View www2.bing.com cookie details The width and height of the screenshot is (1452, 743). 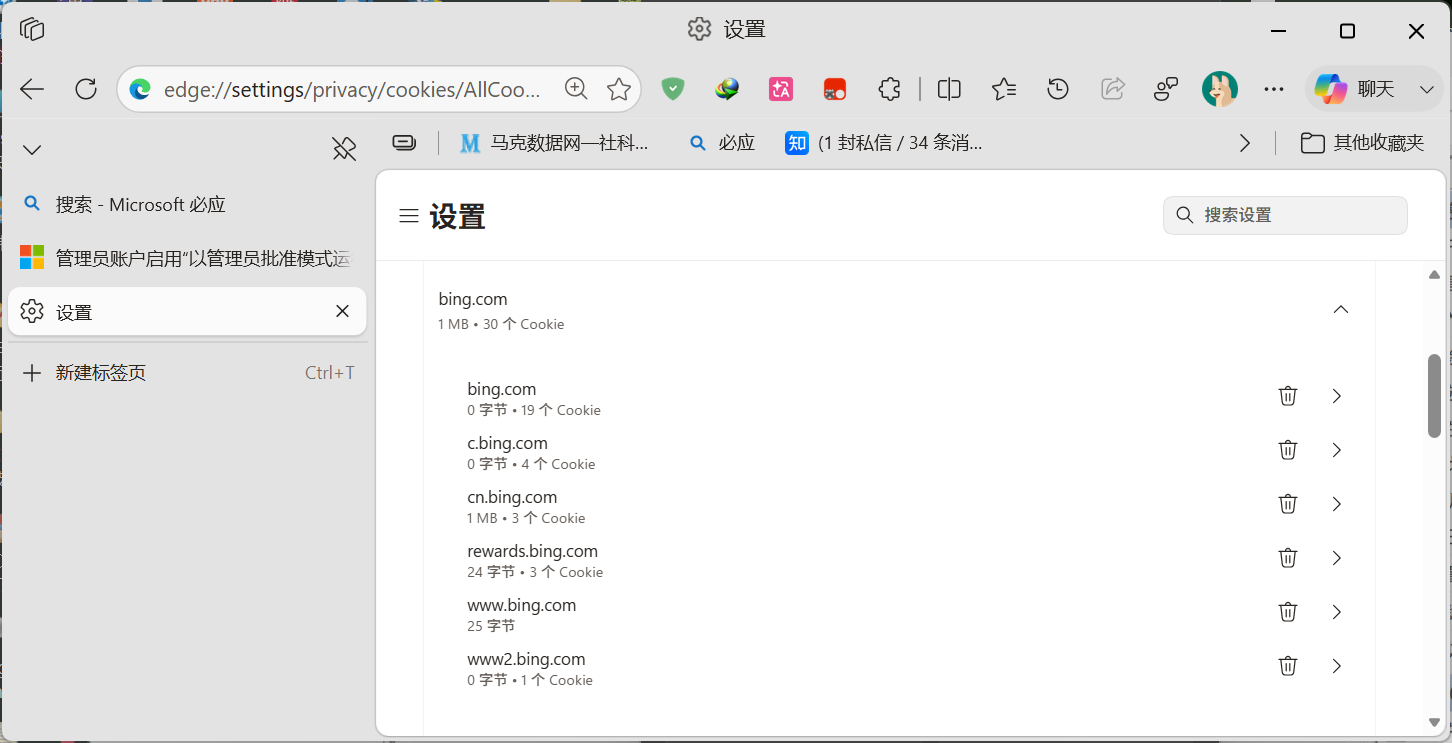(1337, 666)
